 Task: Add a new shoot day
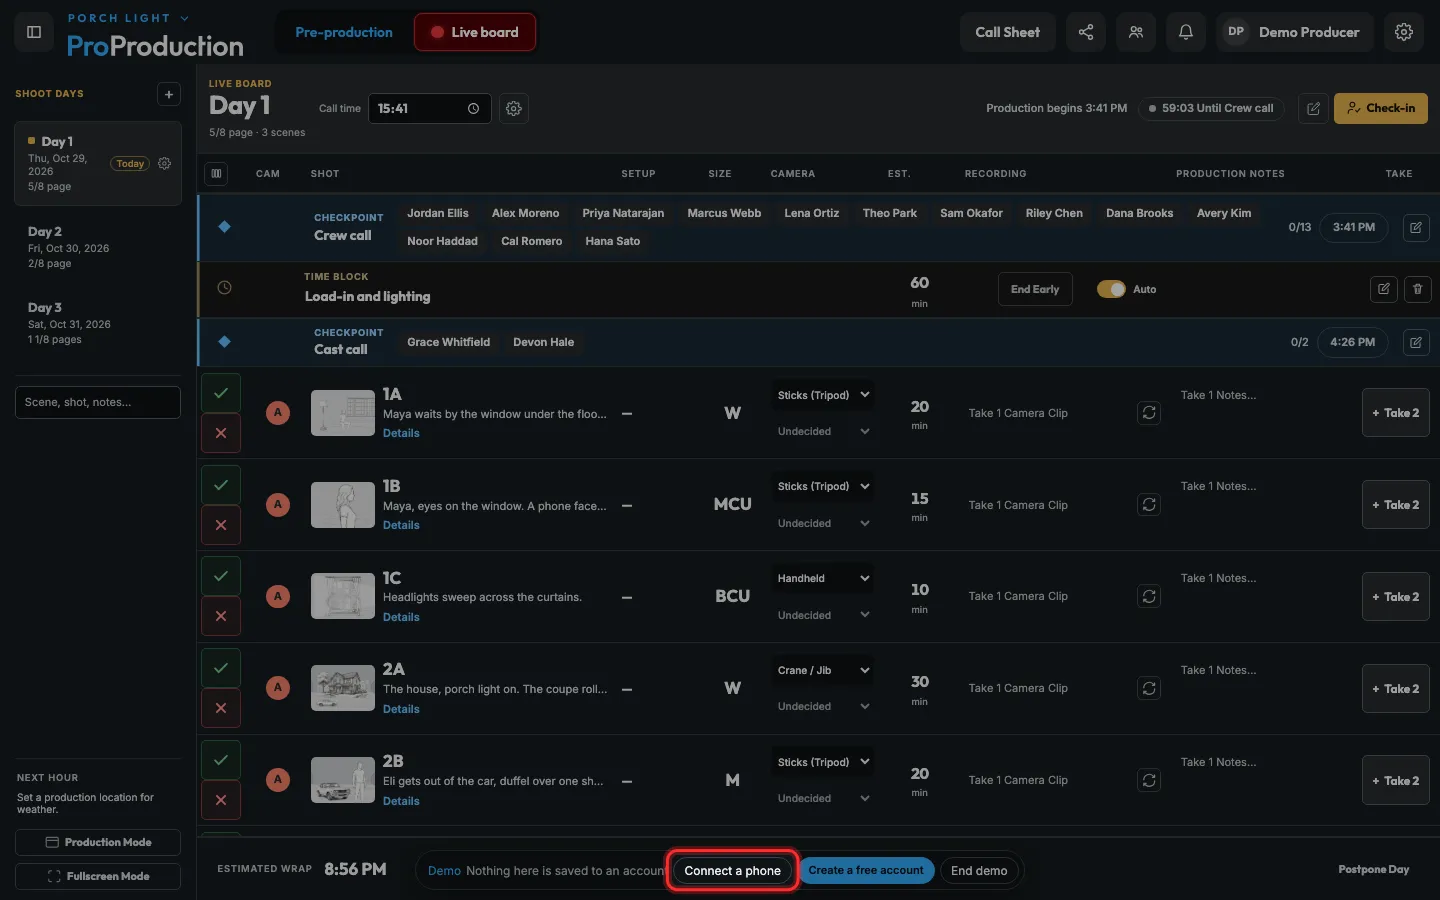click(169, 94)
